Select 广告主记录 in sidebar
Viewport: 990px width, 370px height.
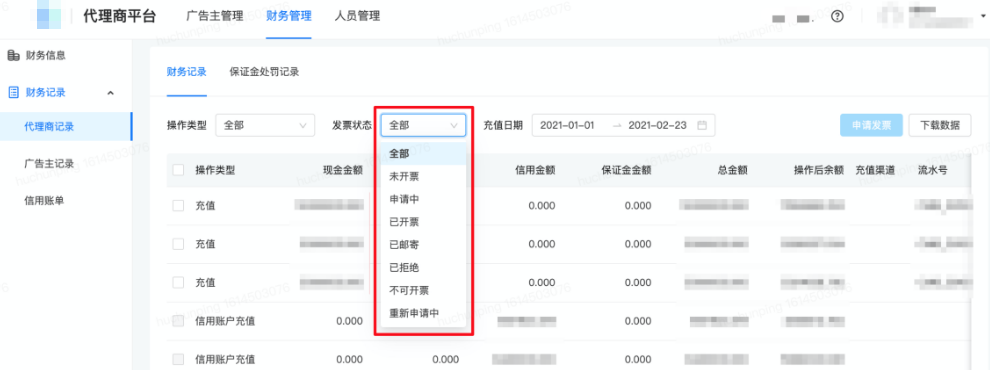click(x=49, y=163)
